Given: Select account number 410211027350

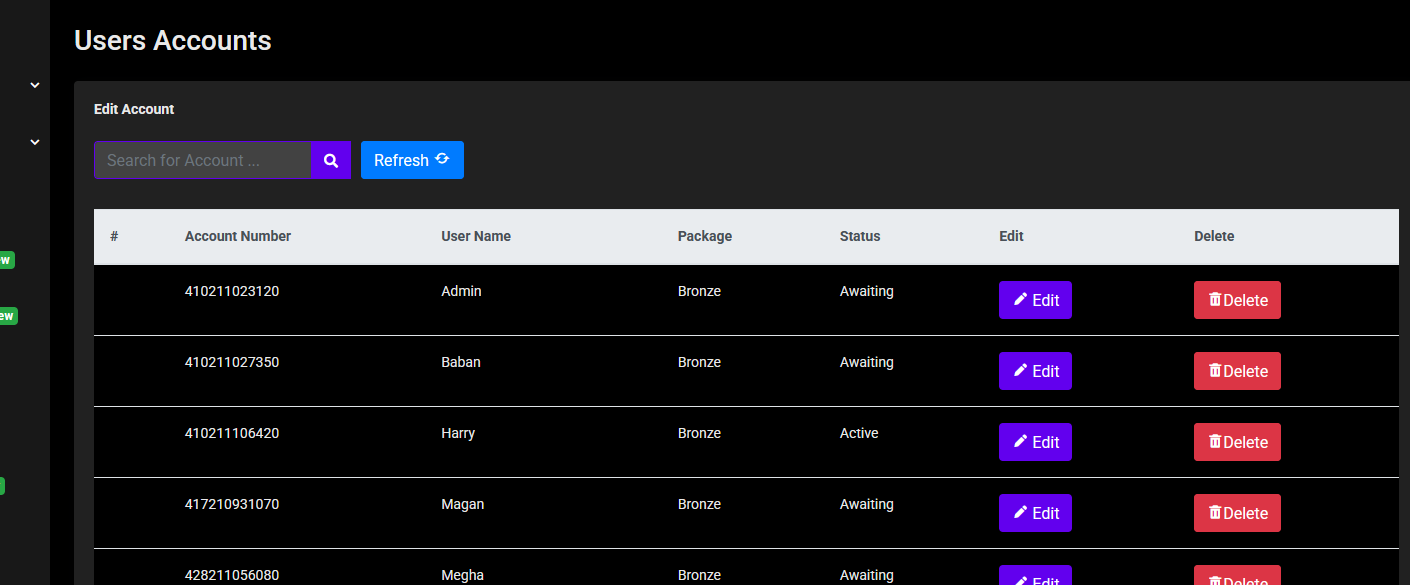Looking at the screenshot, I should 232,362.
